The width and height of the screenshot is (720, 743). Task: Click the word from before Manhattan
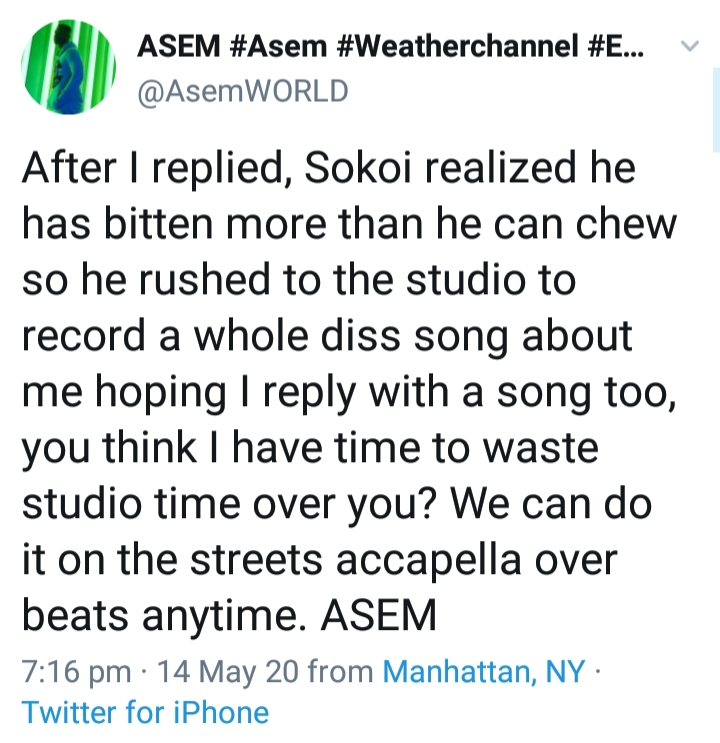(x=340, y=671)
